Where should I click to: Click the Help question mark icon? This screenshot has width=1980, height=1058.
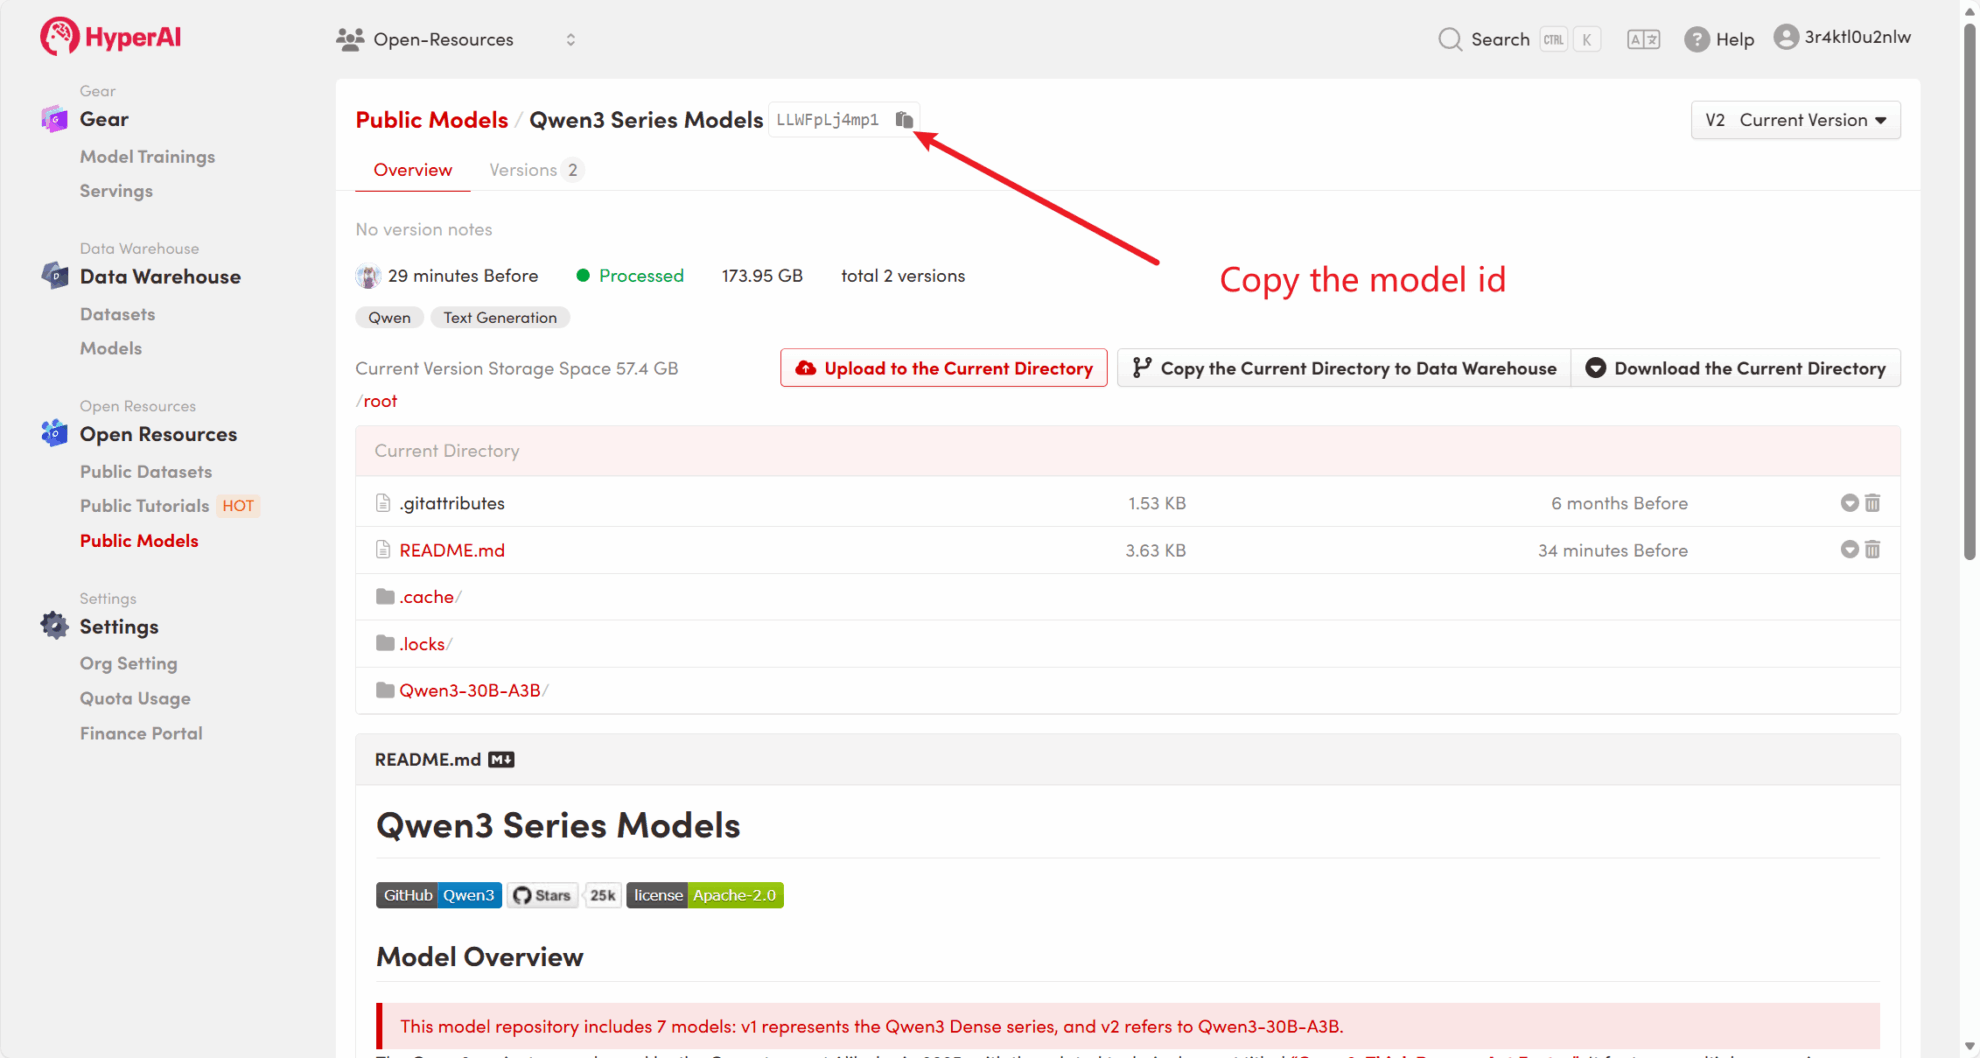coord(1696,39)
